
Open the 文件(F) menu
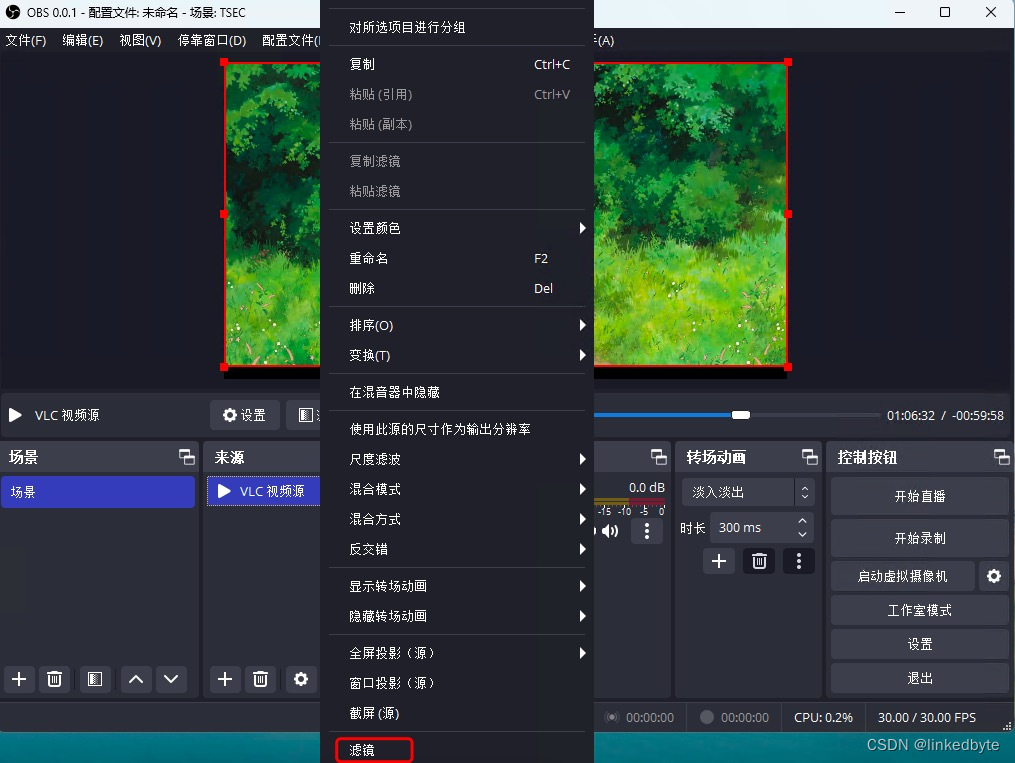click(26, 40)
